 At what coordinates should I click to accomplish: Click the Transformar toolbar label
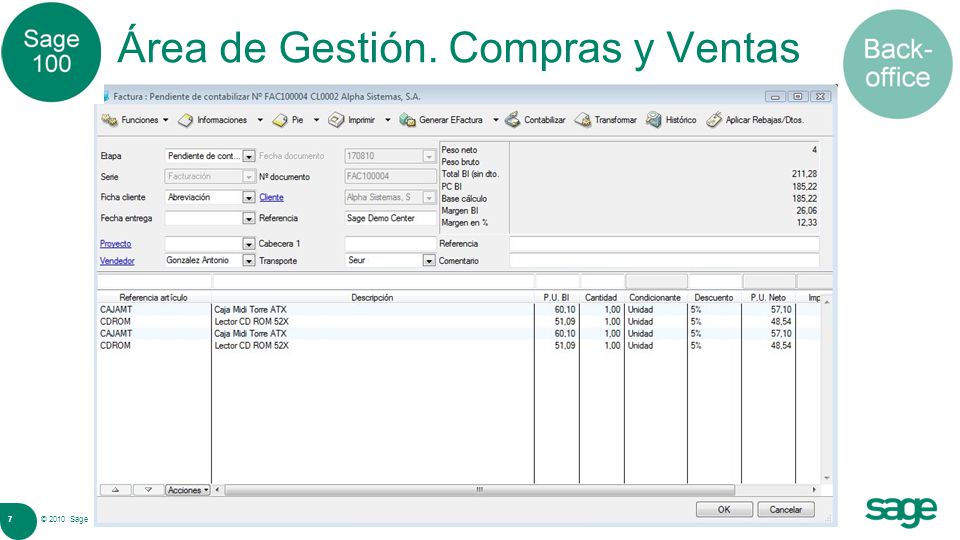[615, 120]
